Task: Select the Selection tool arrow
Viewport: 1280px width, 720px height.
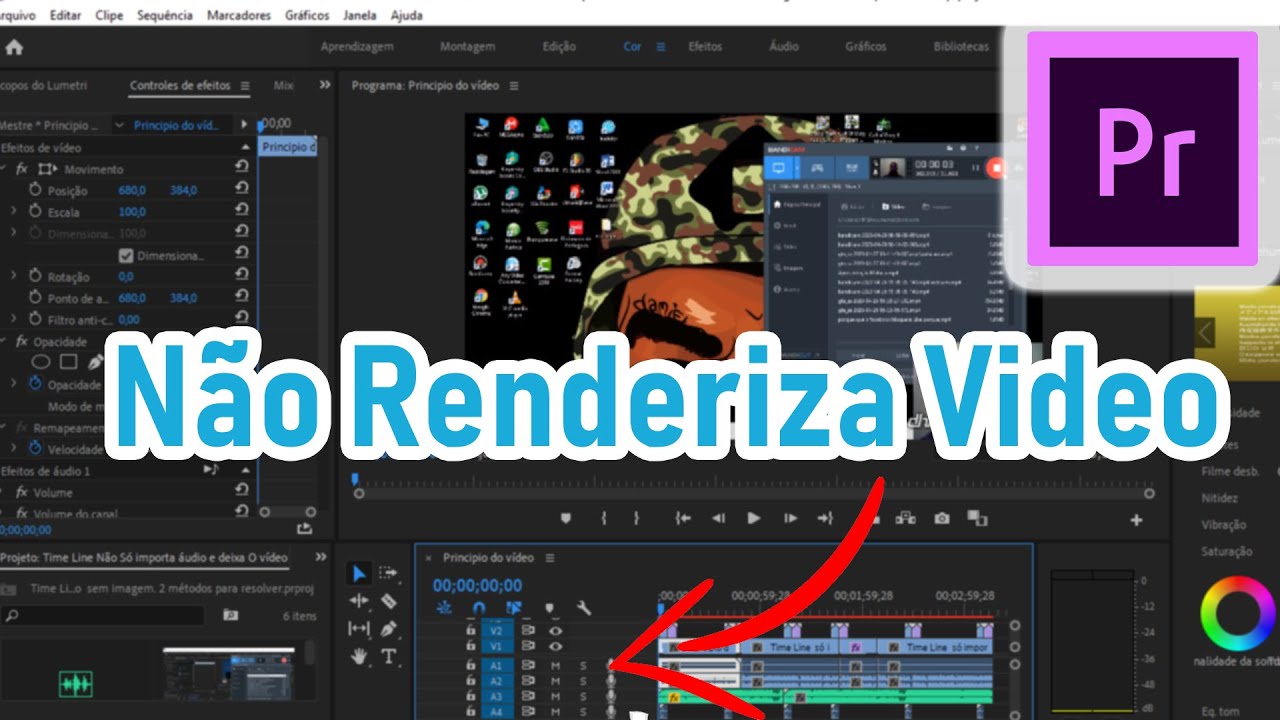Action: pos(359,573)
